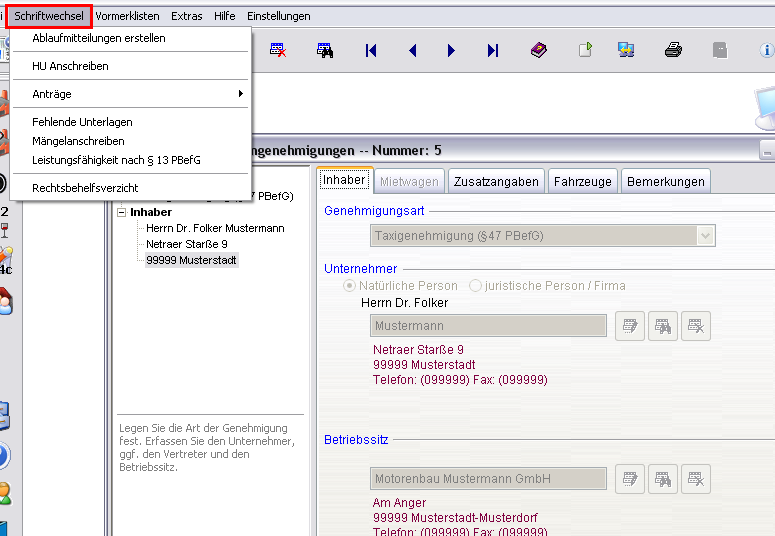Click the printer icon in toolbar
Image resolution: width=775 pixels, height=536 pixels.
tap(673, 50)
